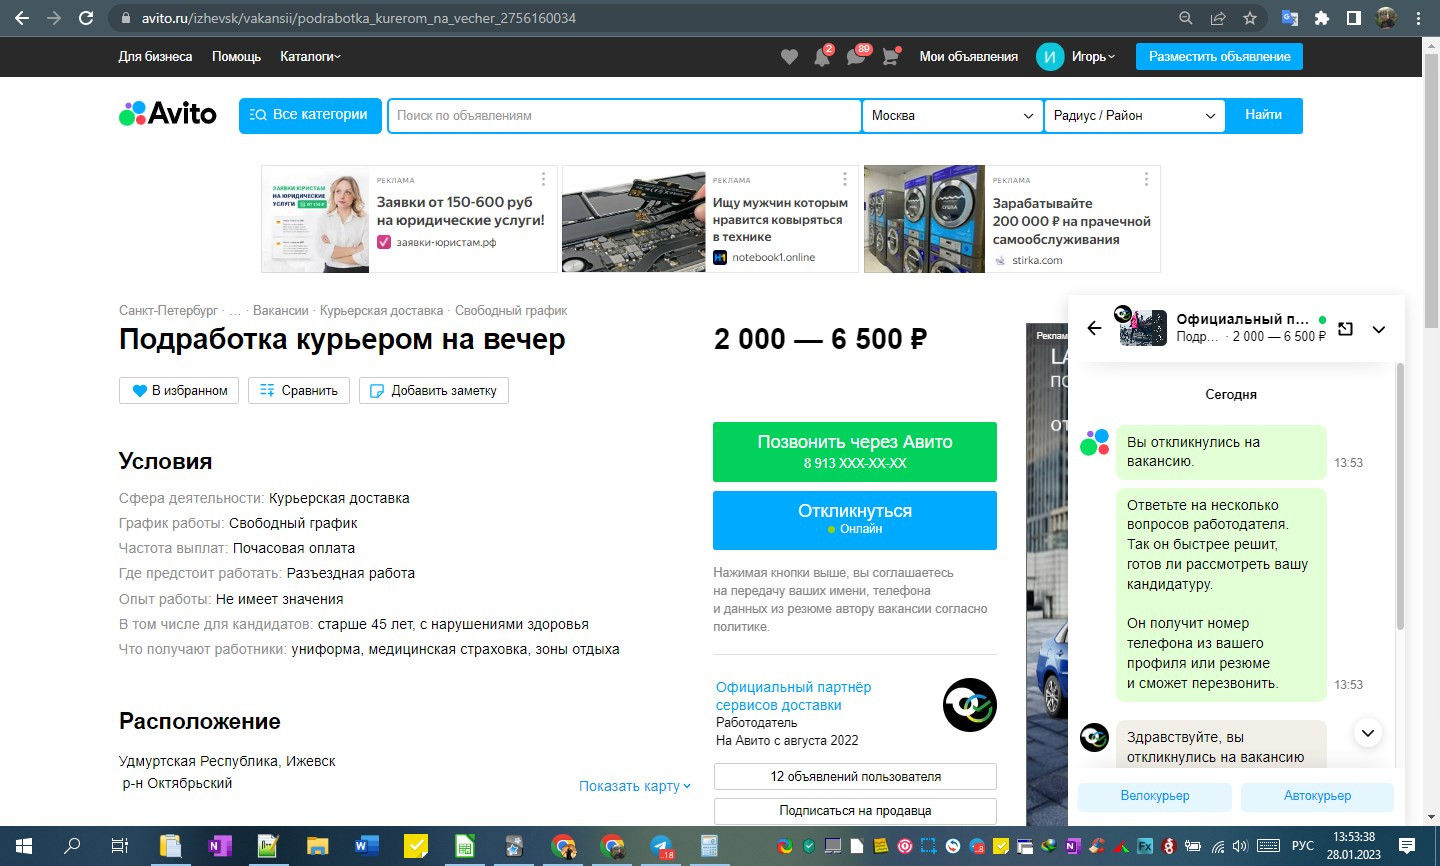Viewport: 1440px width, 866px height.
Task: Open the Радиус / Район dropdown
Action: [x=1134, y=115]
